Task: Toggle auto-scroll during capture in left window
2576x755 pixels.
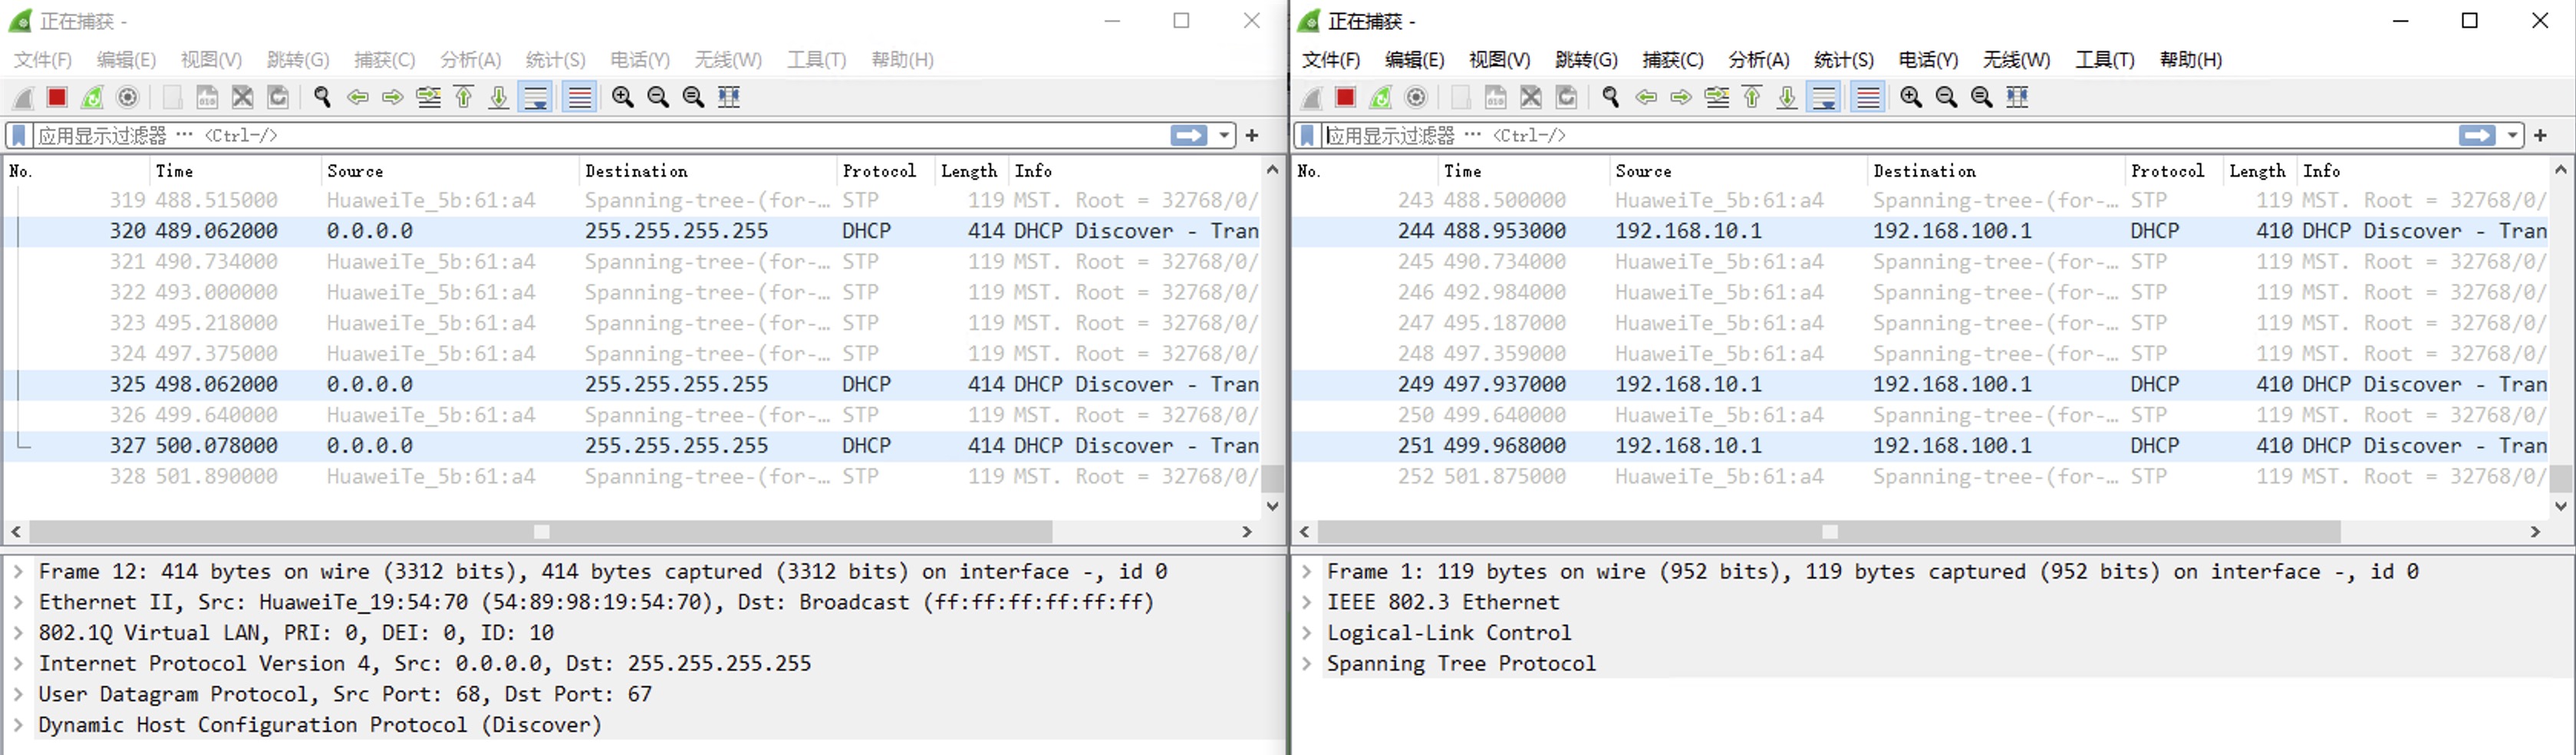Action: [536, 97]
